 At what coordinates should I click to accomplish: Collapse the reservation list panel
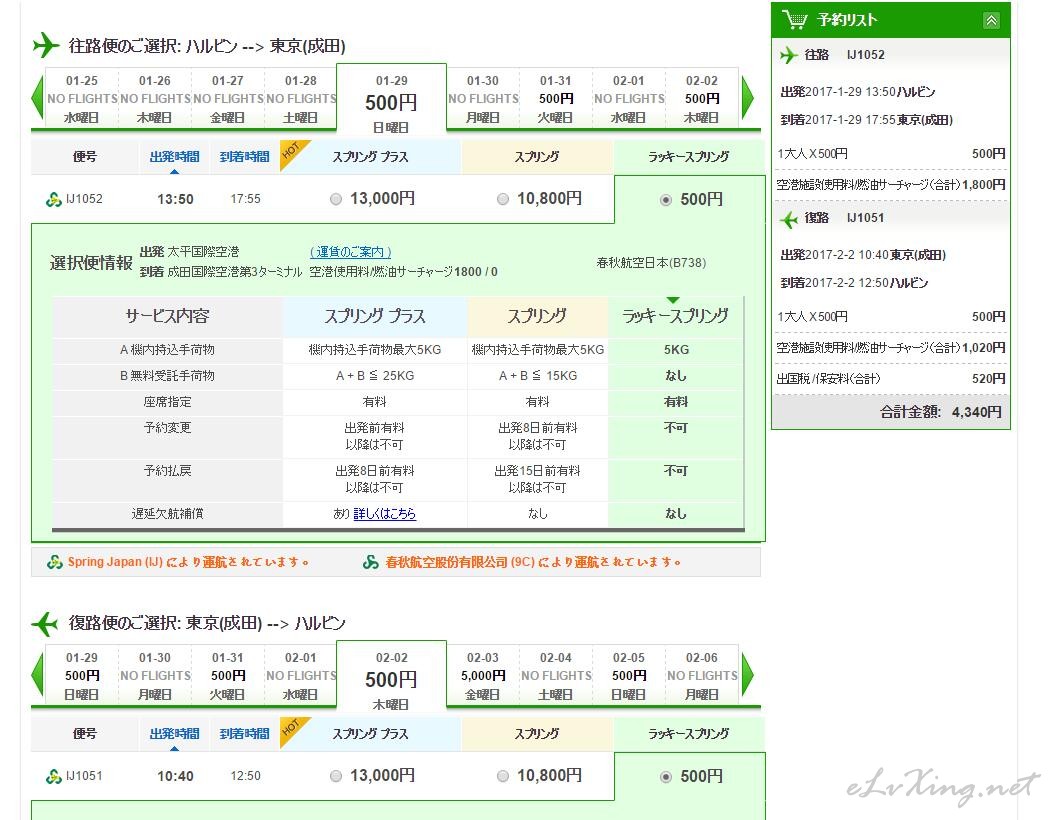point(991,20)
